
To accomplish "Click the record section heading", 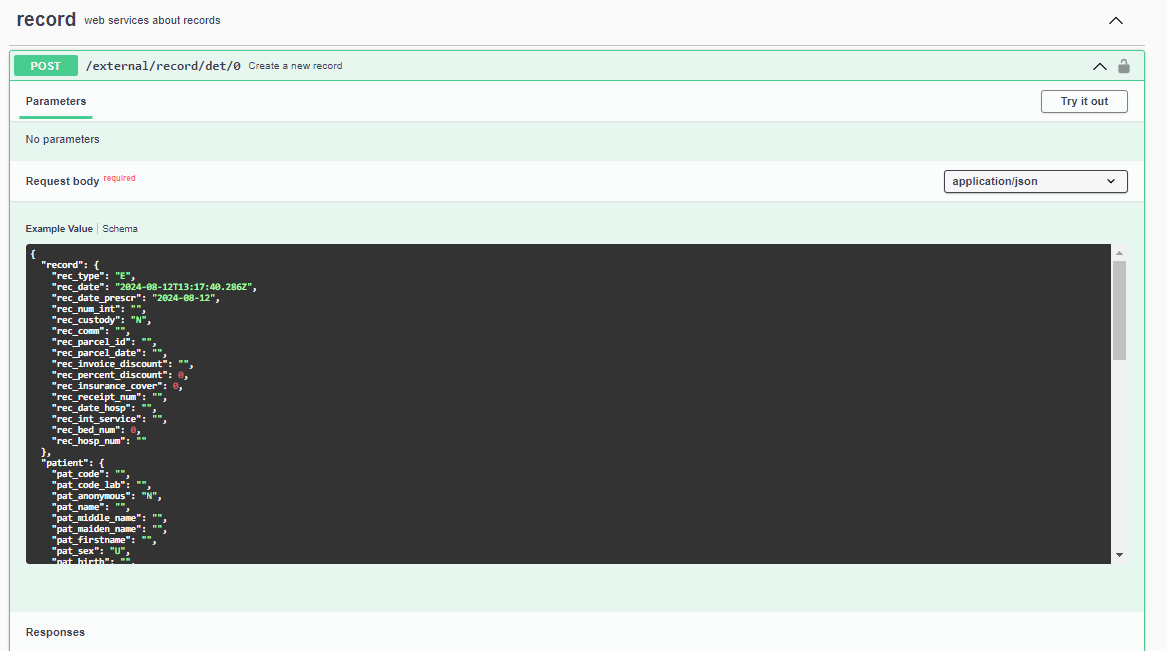I will pyautogui.click(x=46, y=19).
